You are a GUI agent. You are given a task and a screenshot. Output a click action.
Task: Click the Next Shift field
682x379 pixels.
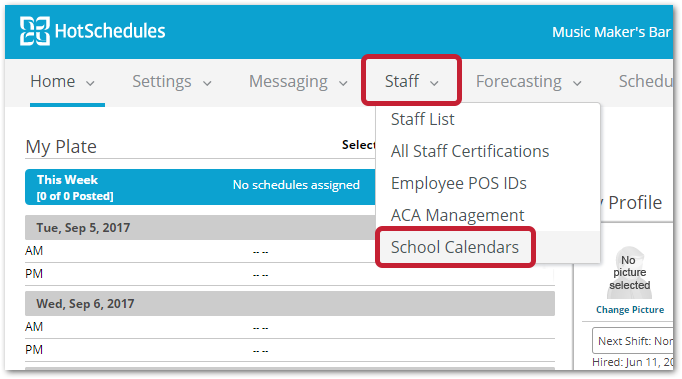pyautogui.click(x=632, y=341)
